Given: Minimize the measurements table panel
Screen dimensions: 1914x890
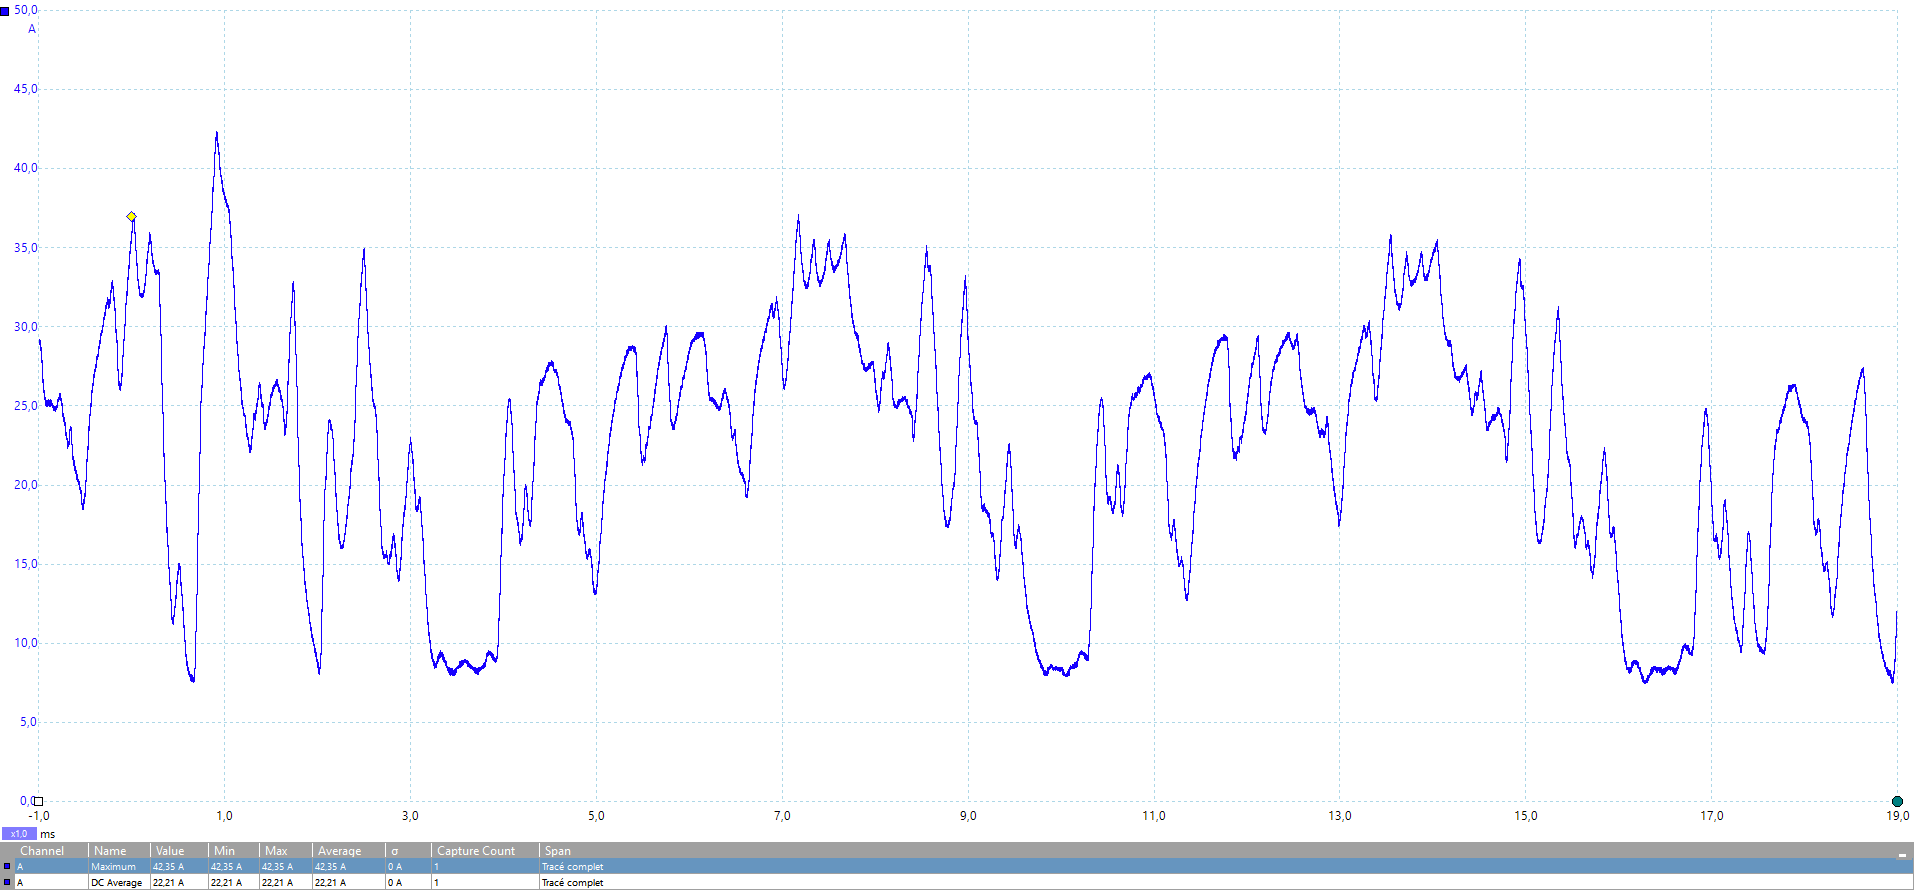Looking at the screenshot, I should pyautogui.click(x=1901, y=854).
